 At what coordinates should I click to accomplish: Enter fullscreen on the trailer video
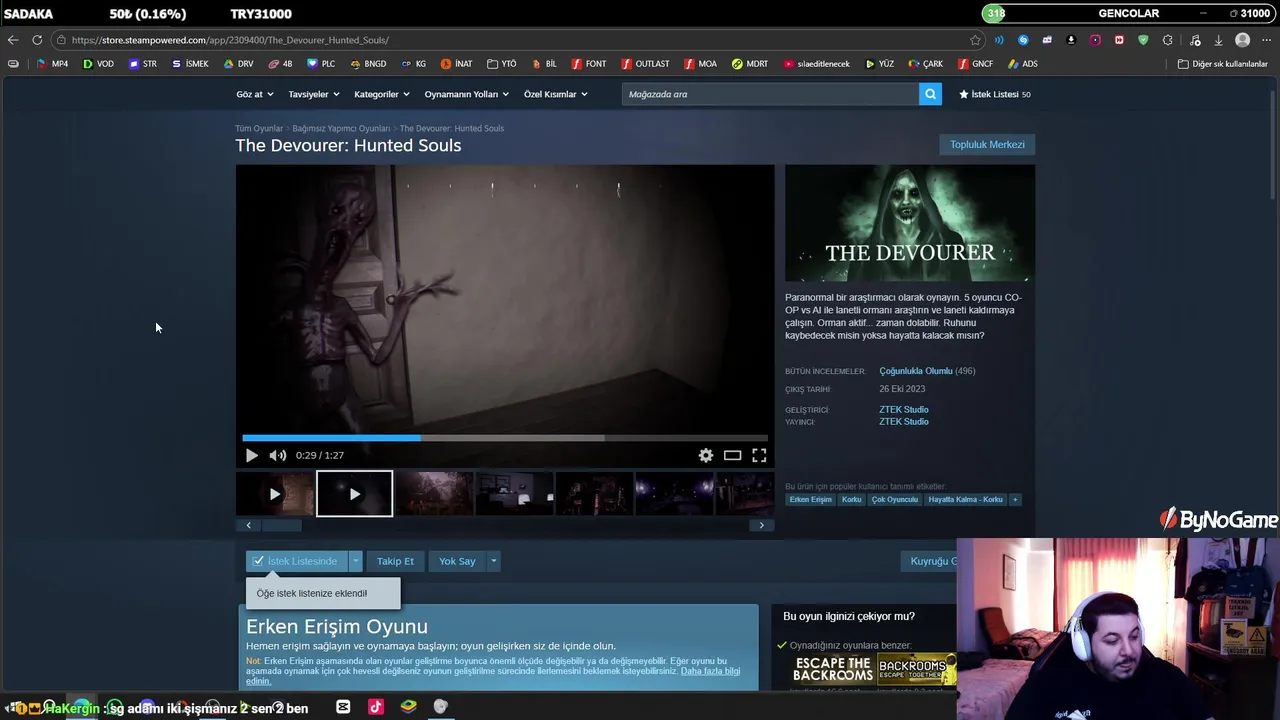tap(759, 455)
